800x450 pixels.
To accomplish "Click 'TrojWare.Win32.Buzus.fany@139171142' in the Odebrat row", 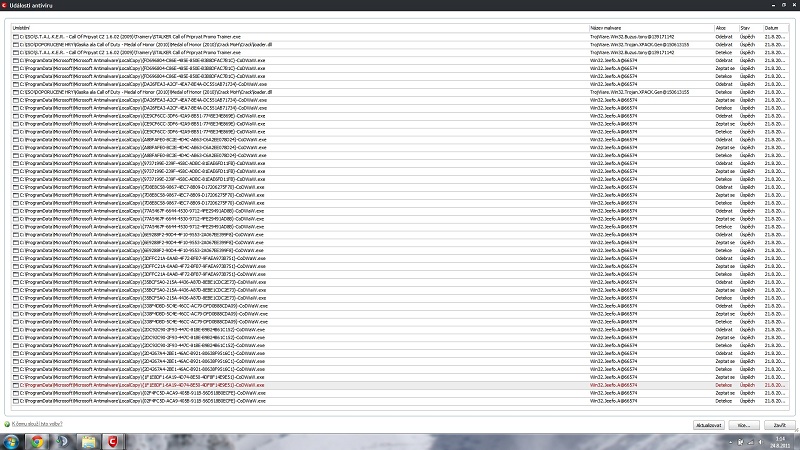I will (632, 37).
